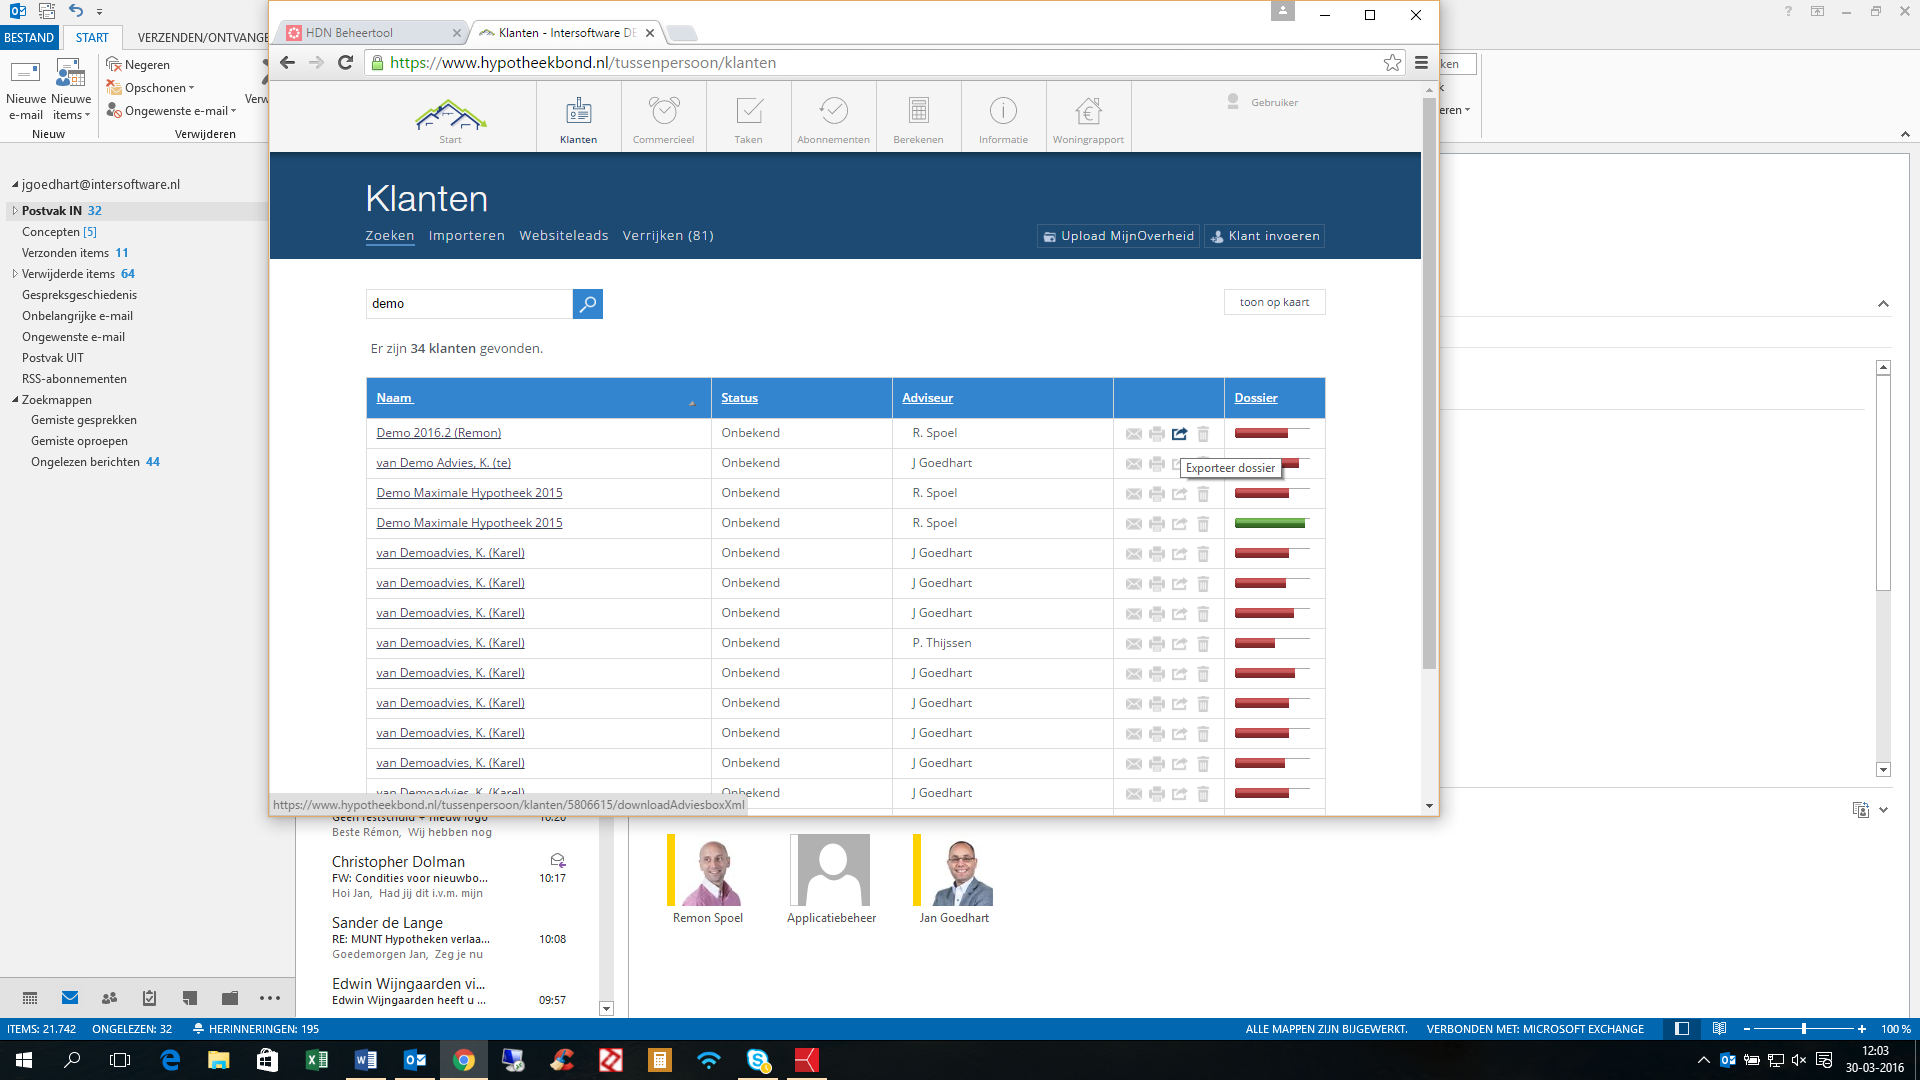Open the Demo 2016.2 (Remon) client link
Viewport: 1920px width, 1080px height.
click(438, 433)
